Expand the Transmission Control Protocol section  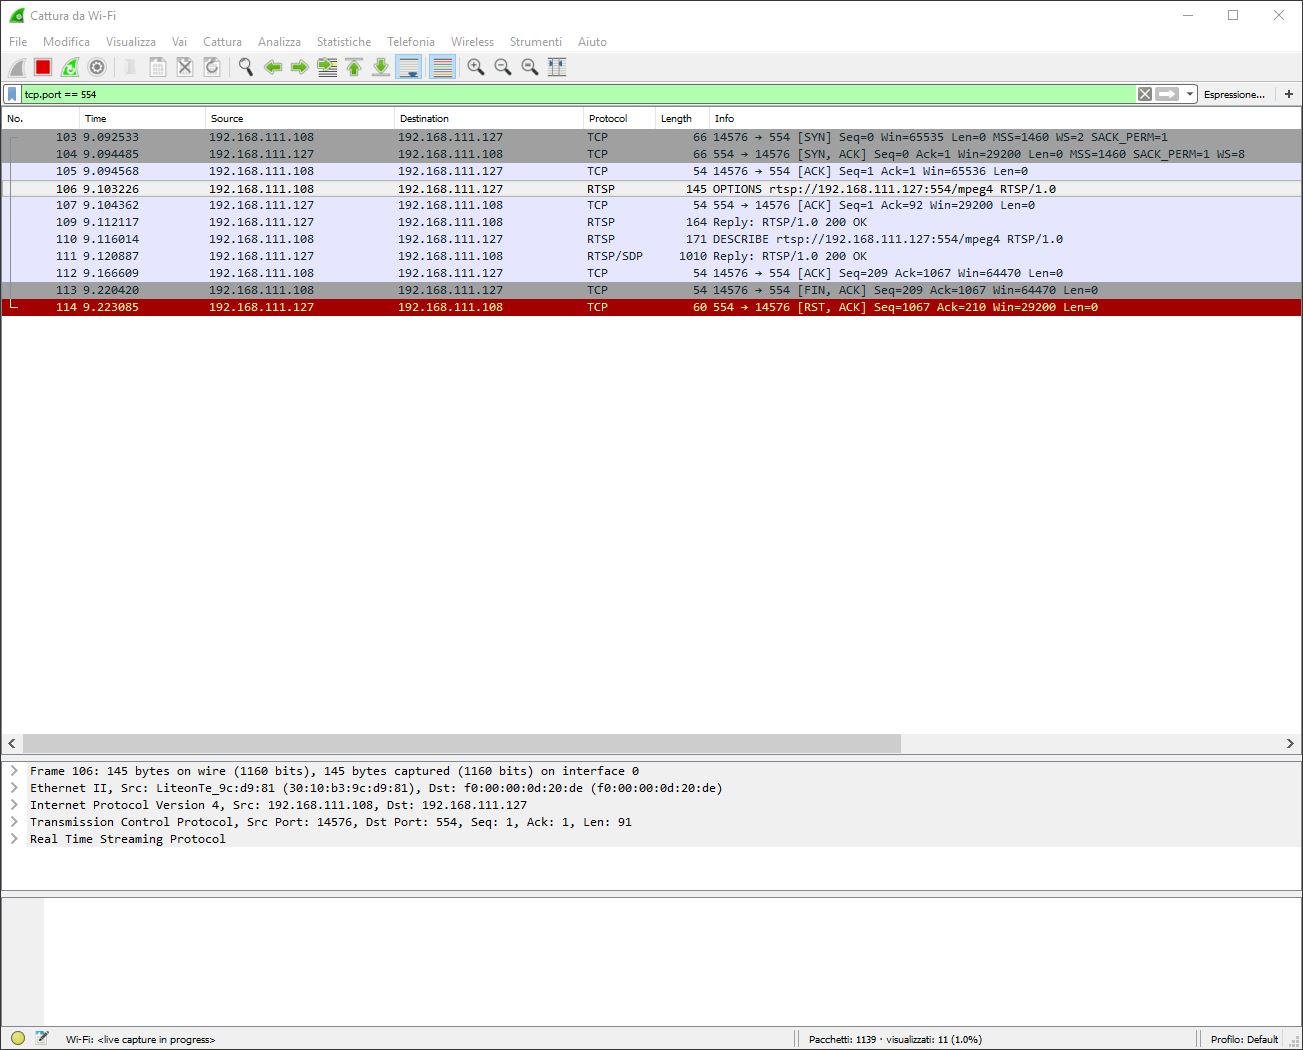13,821
